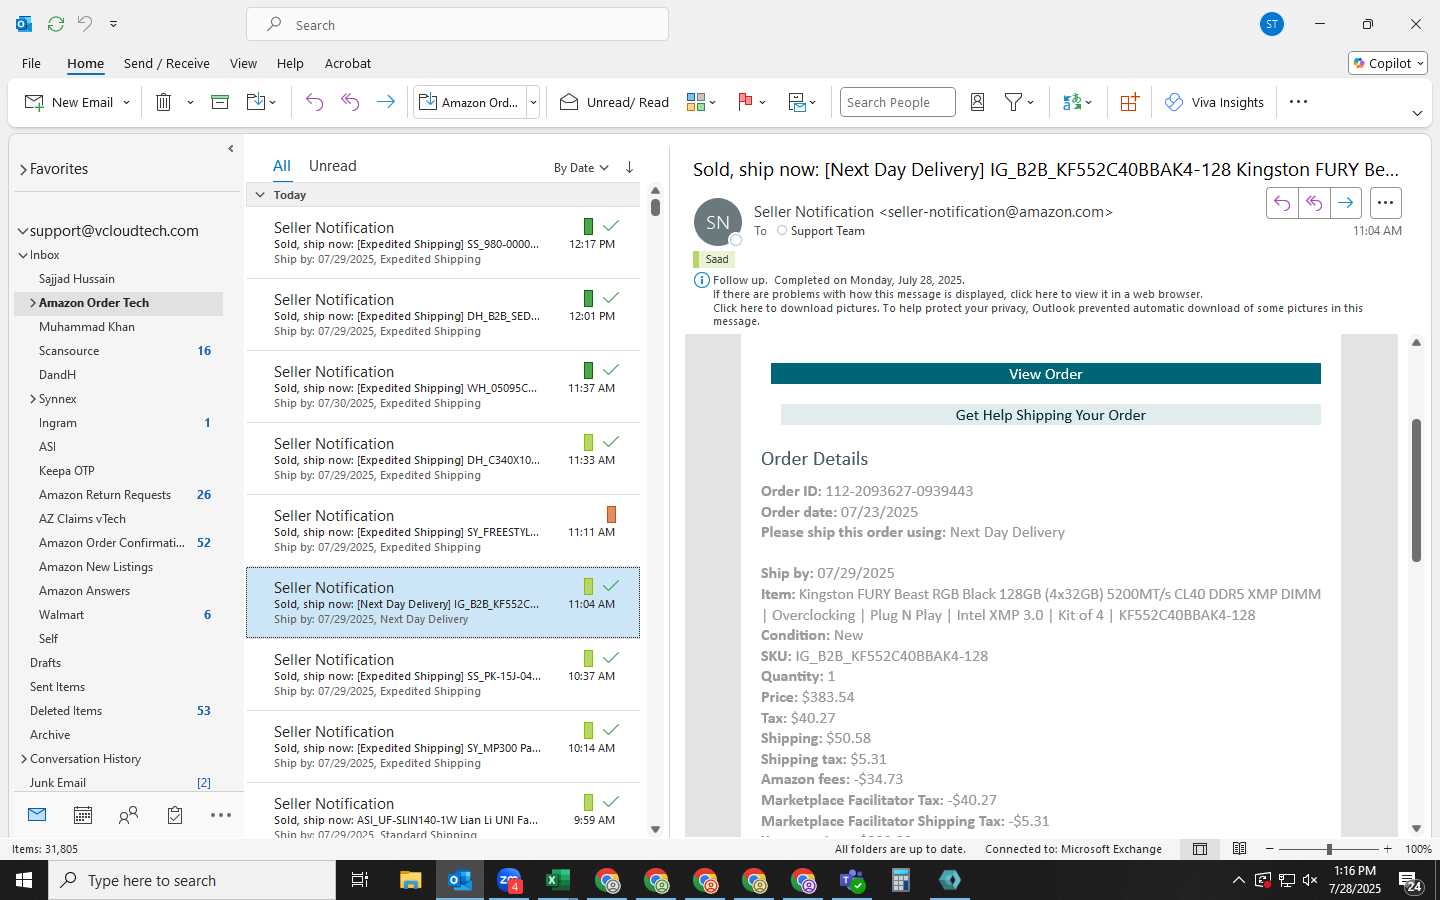Screen dimensions: 1440x900
Task: Open Viva Insights
Action: pos(1214,102)
